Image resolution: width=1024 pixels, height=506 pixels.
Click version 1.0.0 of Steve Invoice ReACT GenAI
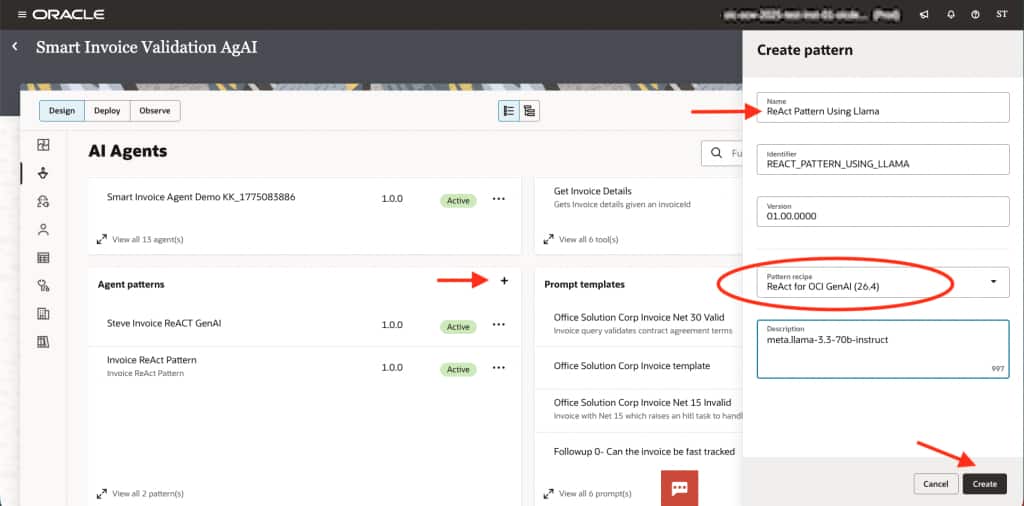coord(392,324)
